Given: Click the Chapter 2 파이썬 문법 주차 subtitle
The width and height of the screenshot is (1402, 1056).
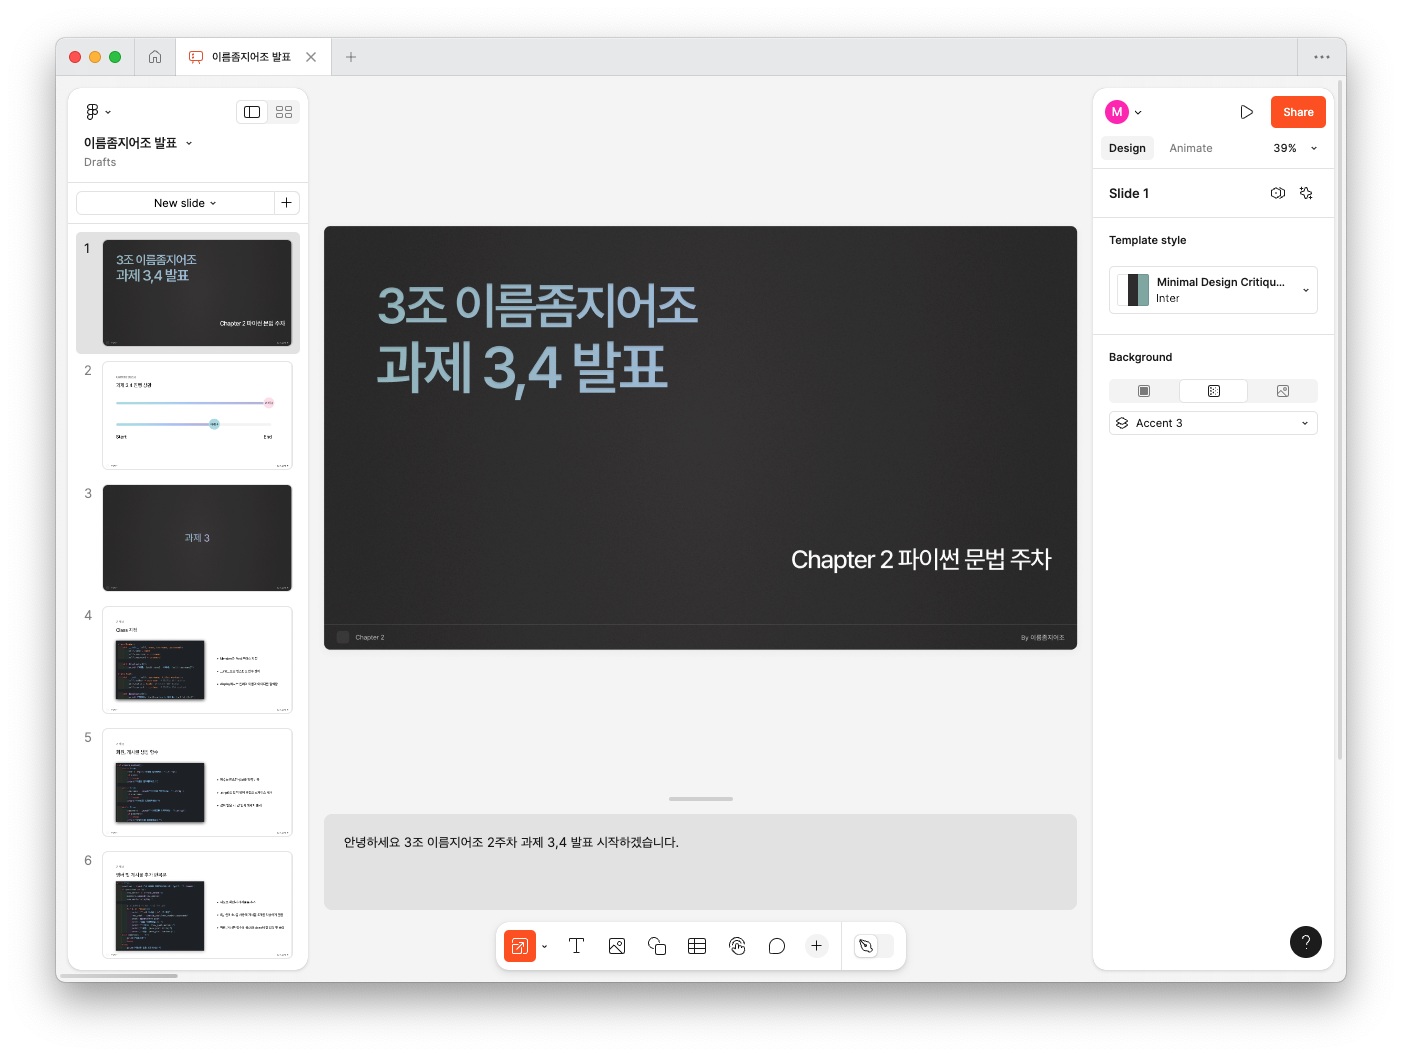Looking at the screenshot, I should (x=921, y=559).
